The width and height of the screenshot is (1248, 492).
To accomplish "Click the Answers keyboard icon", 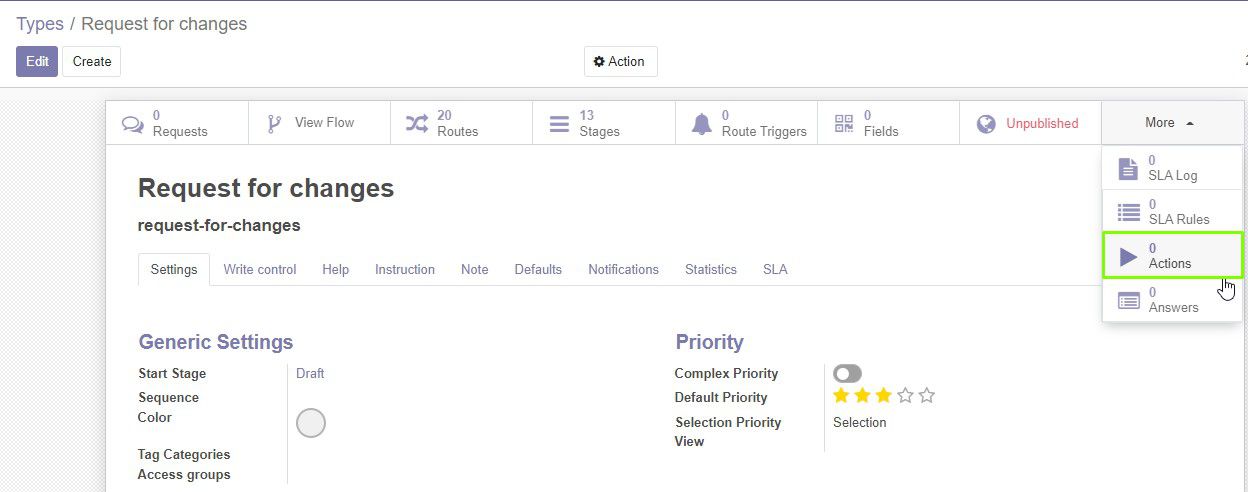I will (x=1129, y=300).
